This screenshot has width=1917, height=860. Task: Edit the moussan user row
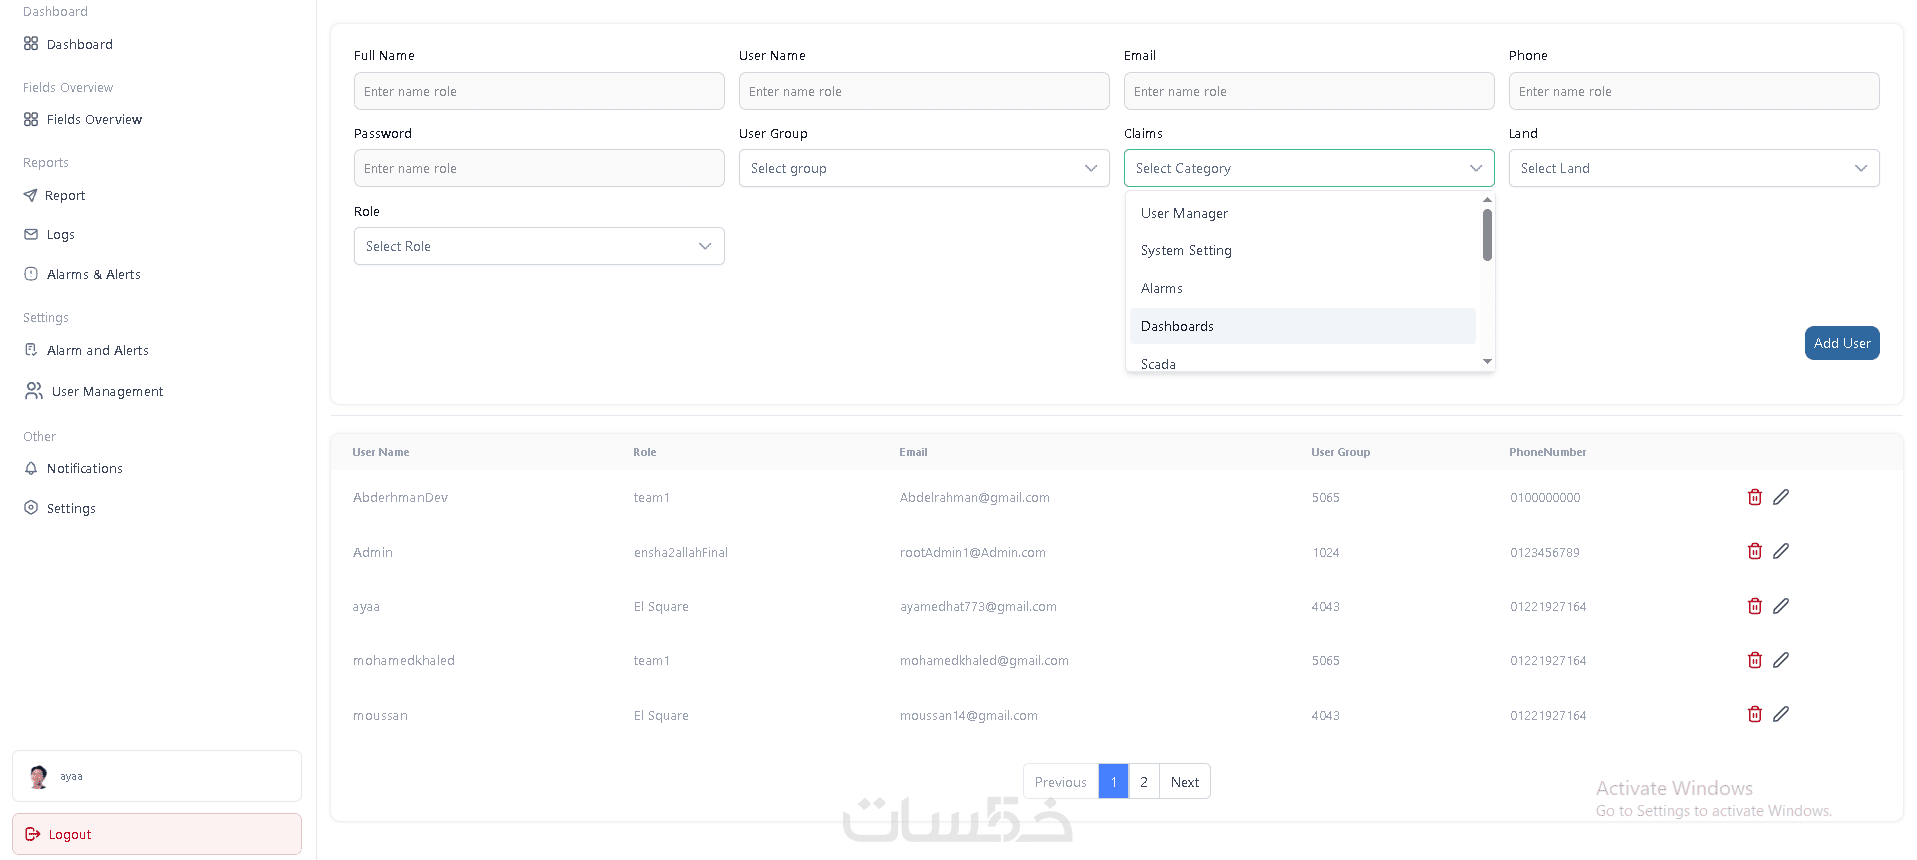pos(1781,714)
